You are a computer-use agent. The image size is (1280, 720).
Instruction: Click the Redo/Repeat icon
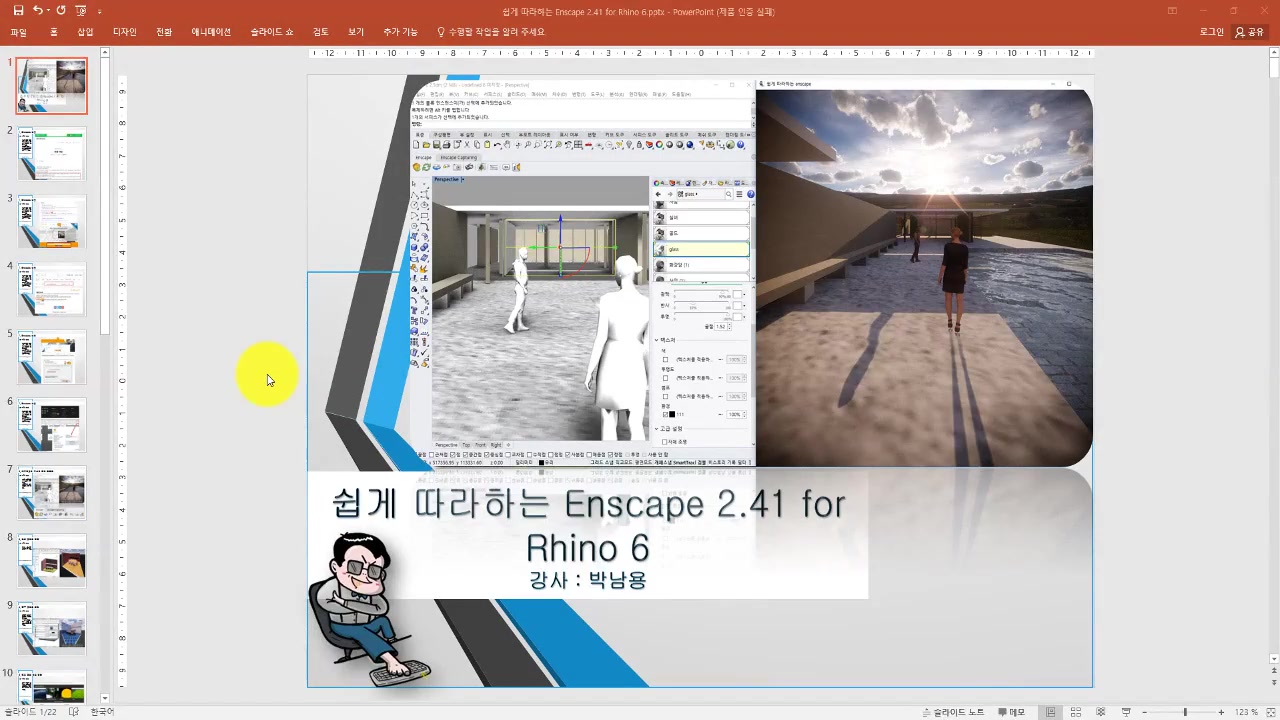[x=61, y=11]
